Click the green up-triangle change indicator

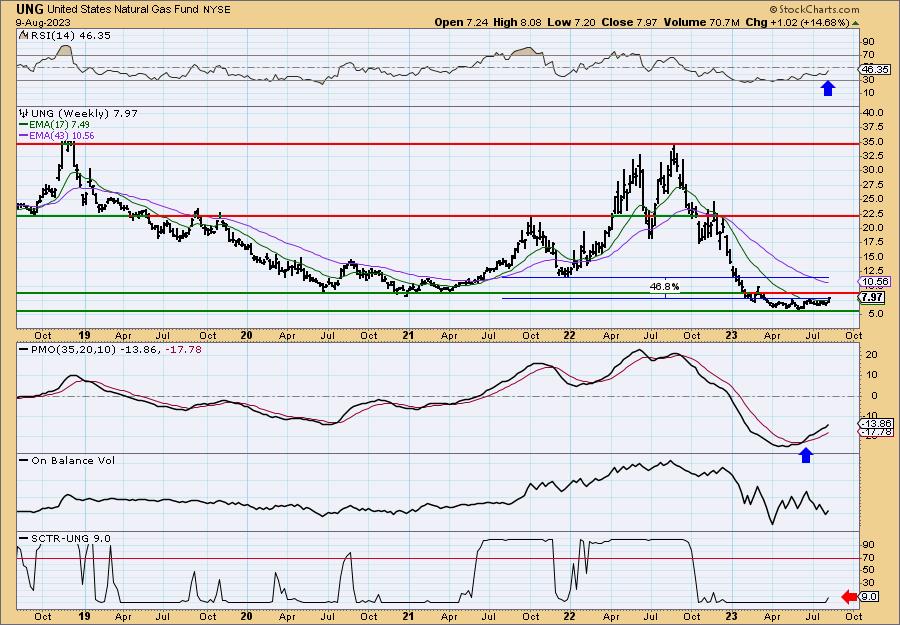pos(855,23)
